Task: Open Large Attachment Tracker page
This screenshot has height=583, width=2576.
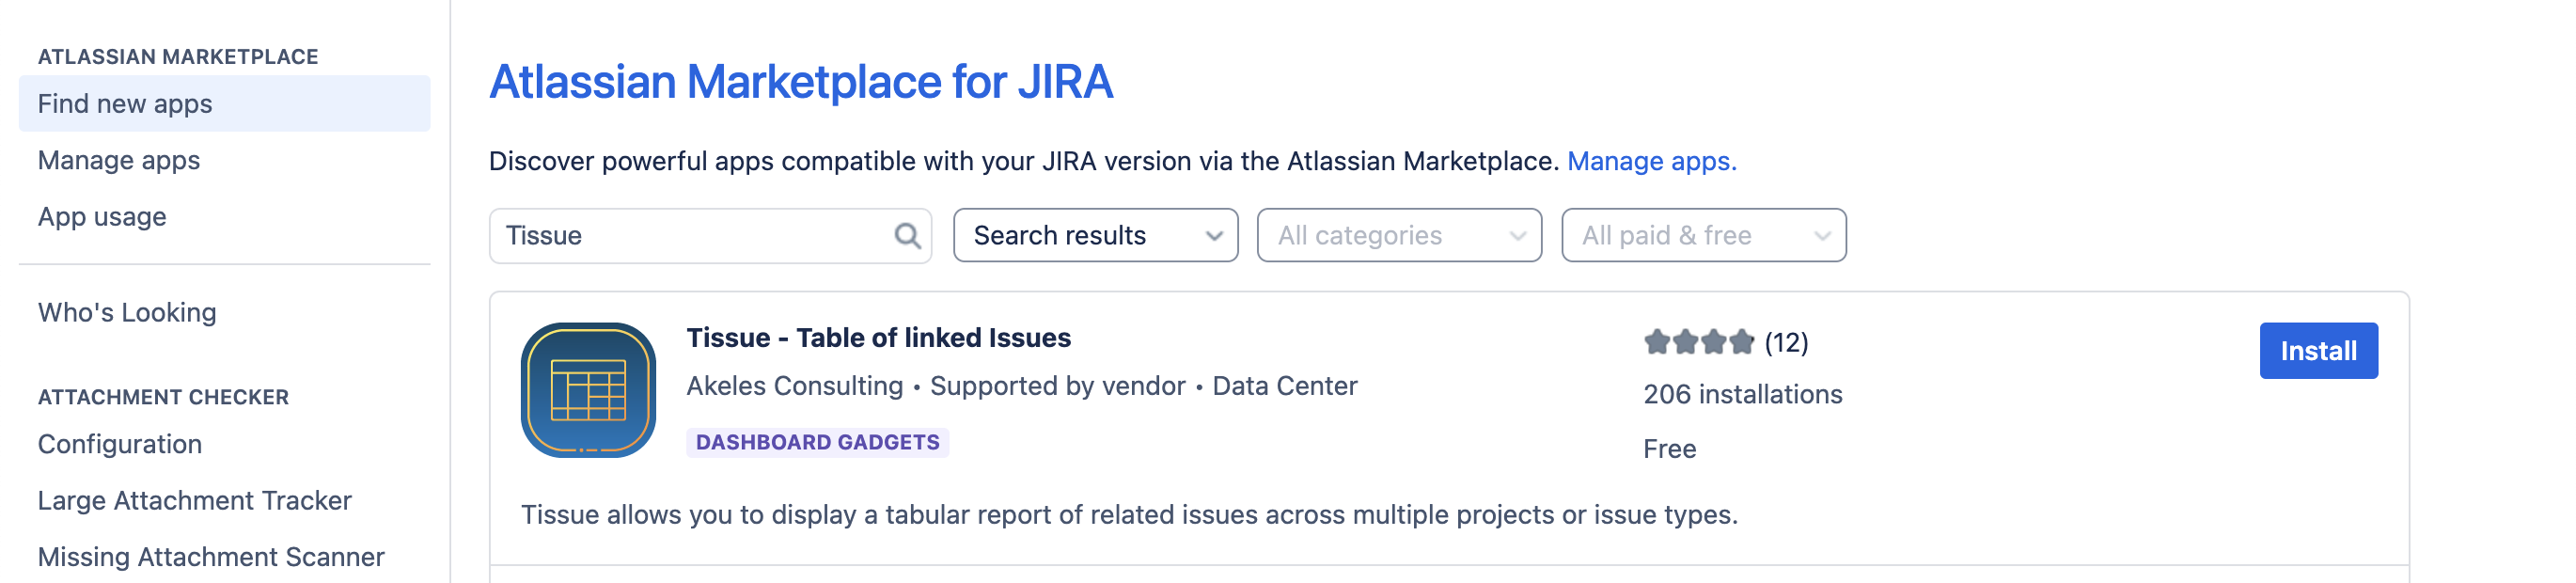Action: (x=195, y=500)
